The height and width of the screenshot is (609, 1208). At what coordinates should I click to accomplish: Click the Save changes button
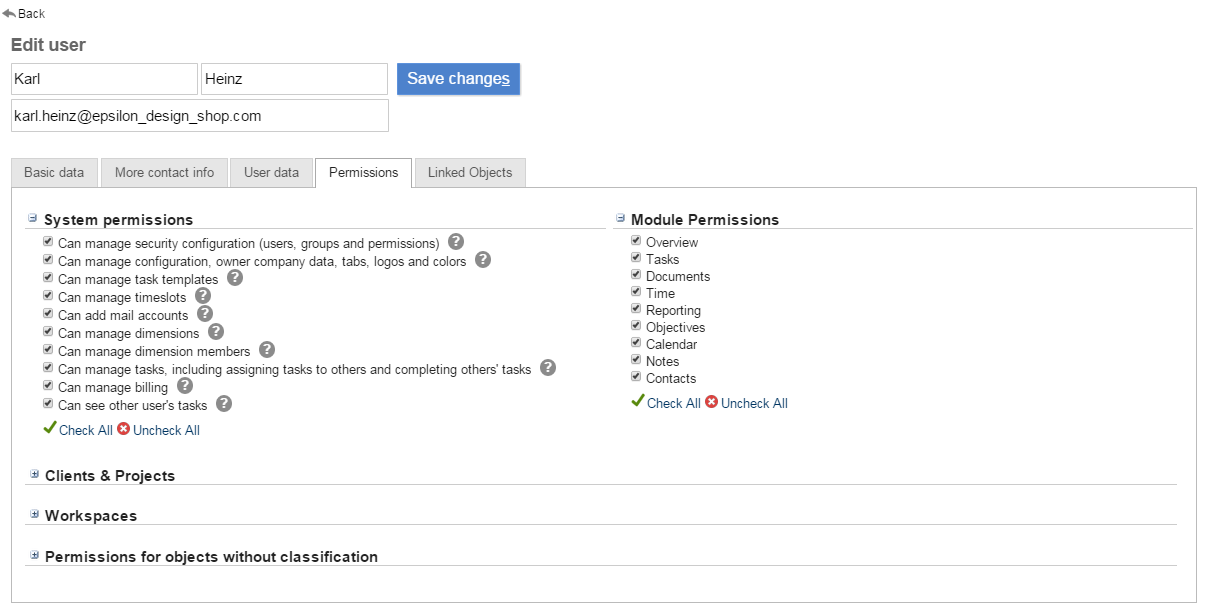pyautogui.click(x=458, y=79)
